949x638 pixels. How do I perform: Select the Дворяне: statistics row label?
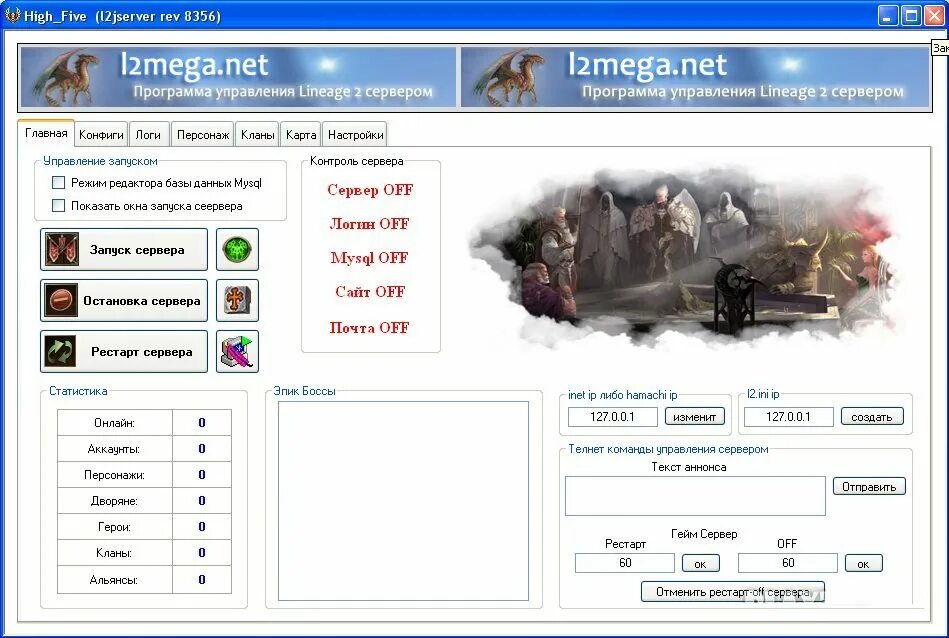click(x=114, y=501)
